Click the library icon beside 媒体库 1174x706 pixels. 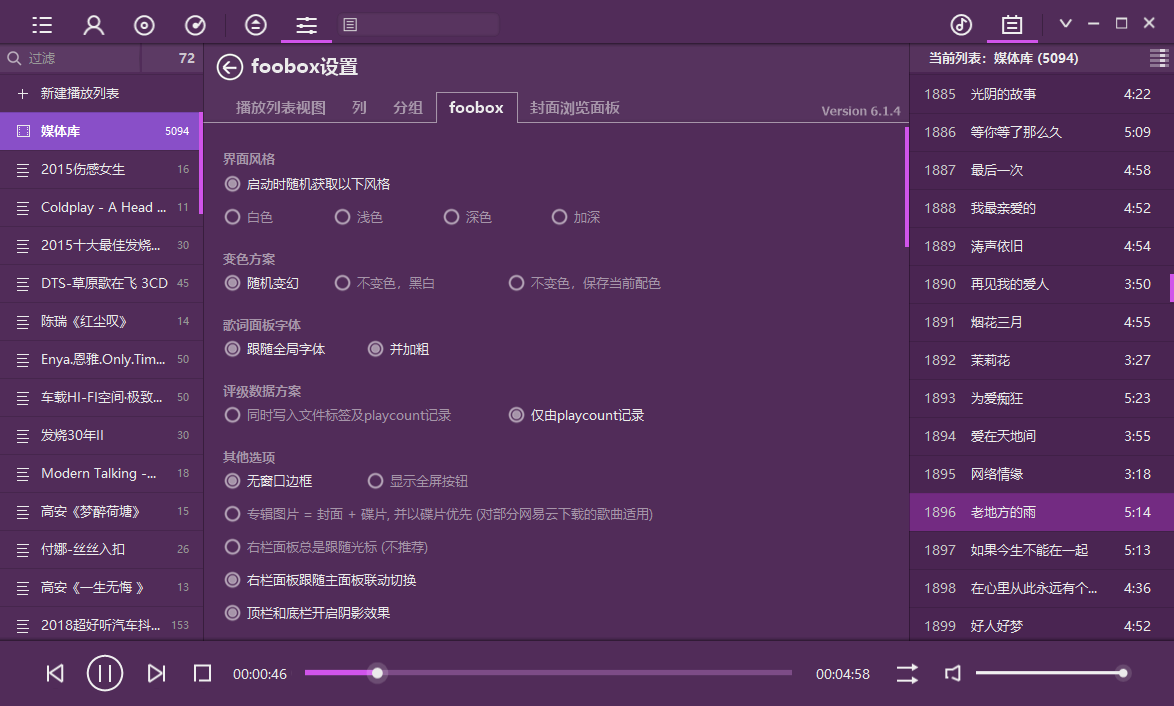click(23, 131)
